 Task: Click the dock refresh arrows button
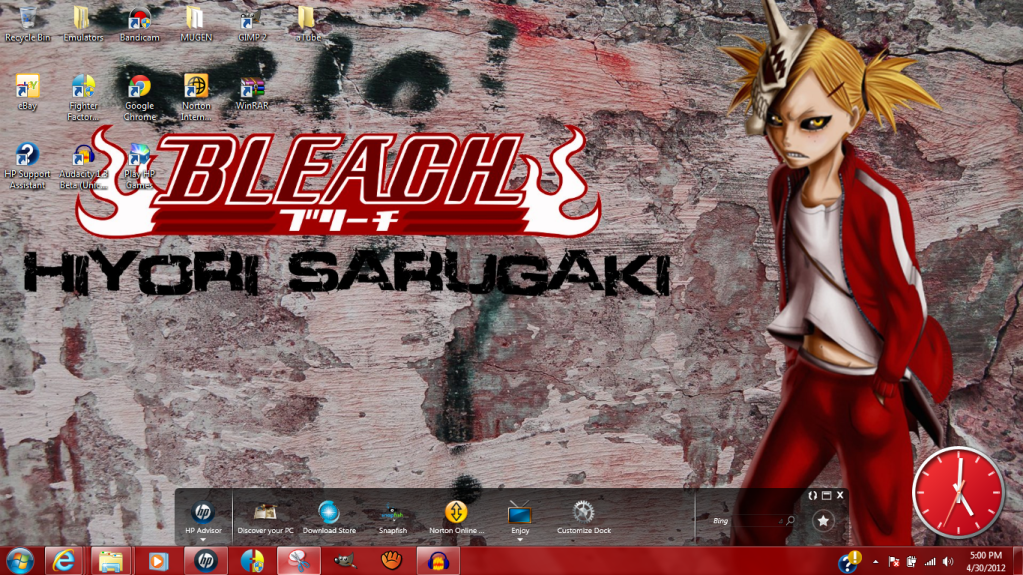coord(812,495)
